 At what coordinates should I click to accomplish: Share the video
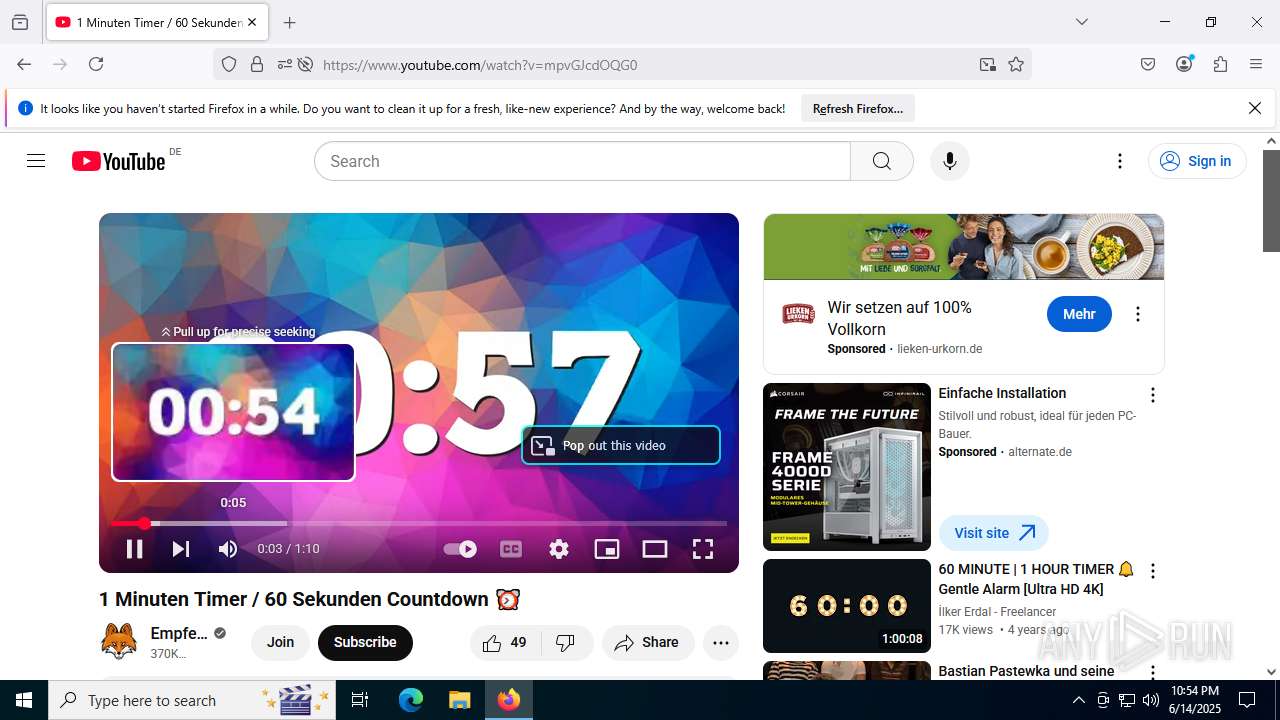click(x=647, y=643)
